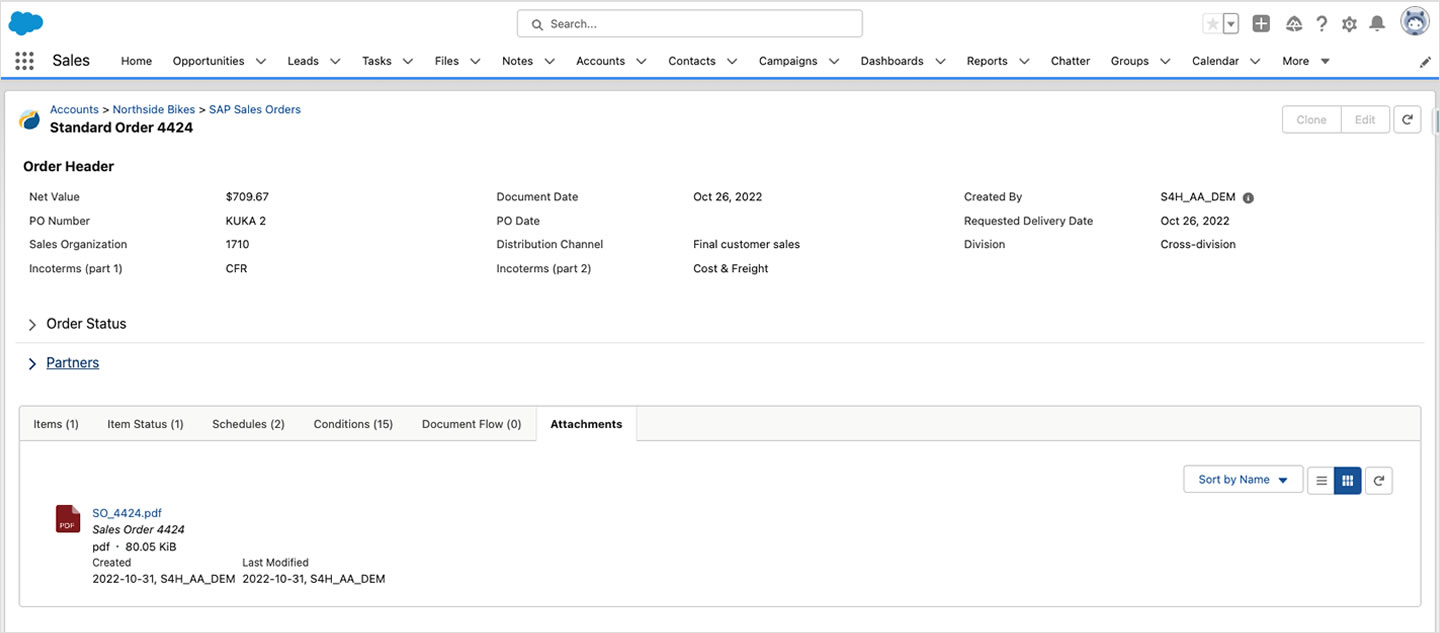Viewport: 1440px width, 633px height.
Task: Expand the Calendar dropdown chevron
Action: point(1256,61)
